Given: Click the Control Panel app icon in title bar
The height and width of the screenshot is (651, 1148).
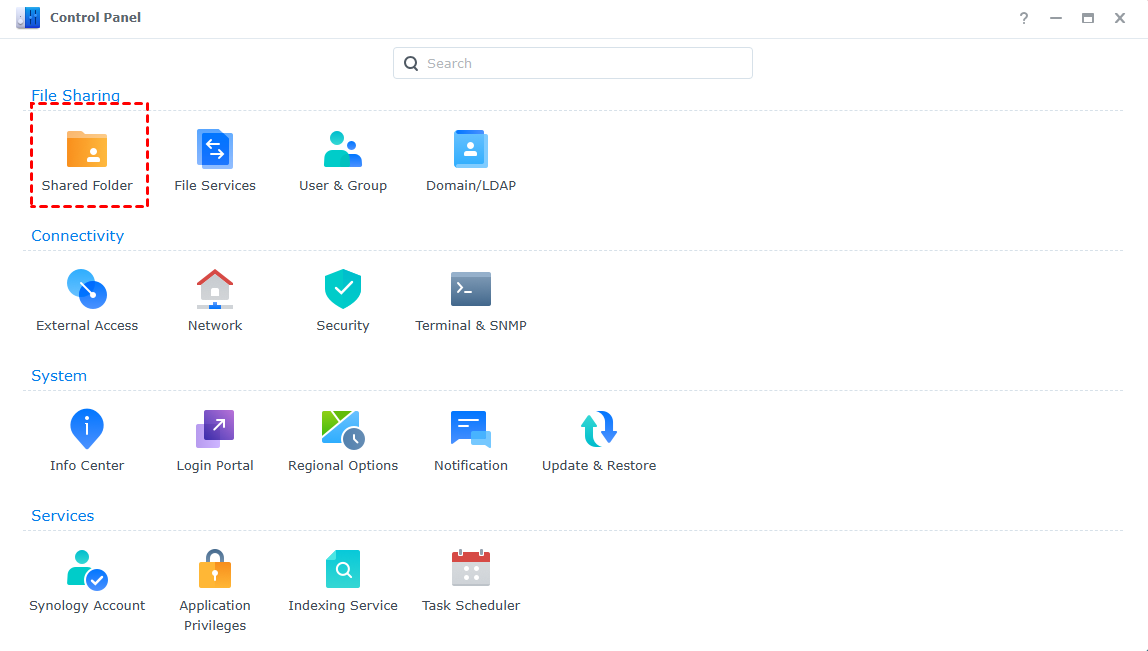Looking at the screenshot, I should click(28, 18).
